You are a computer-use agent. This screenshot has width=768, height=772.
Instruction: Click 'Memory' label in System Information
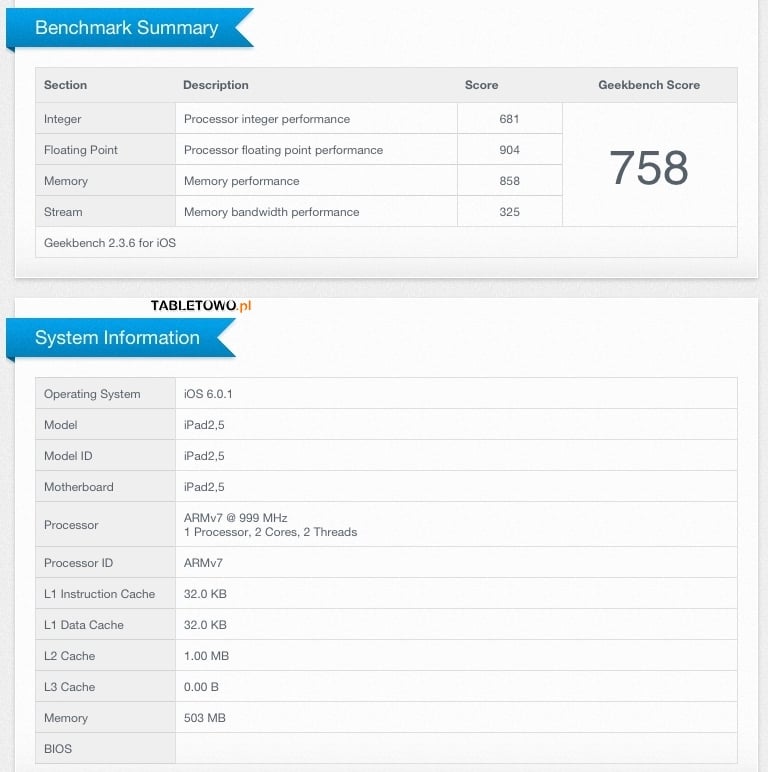[x=65, y=718]
